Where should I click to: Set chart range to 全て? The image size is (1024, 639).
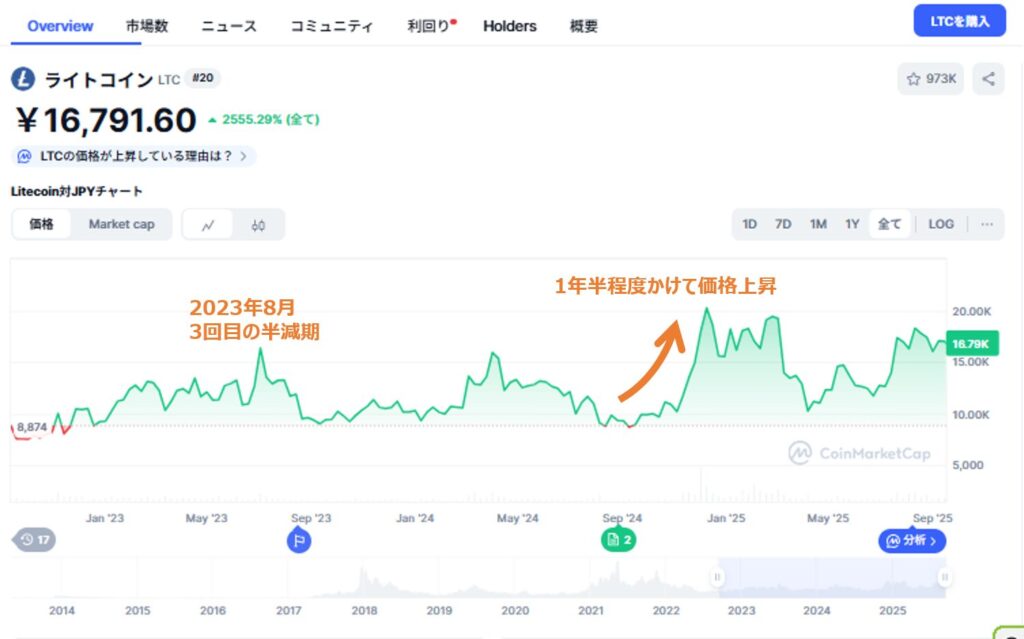click(x=889, y=224)
